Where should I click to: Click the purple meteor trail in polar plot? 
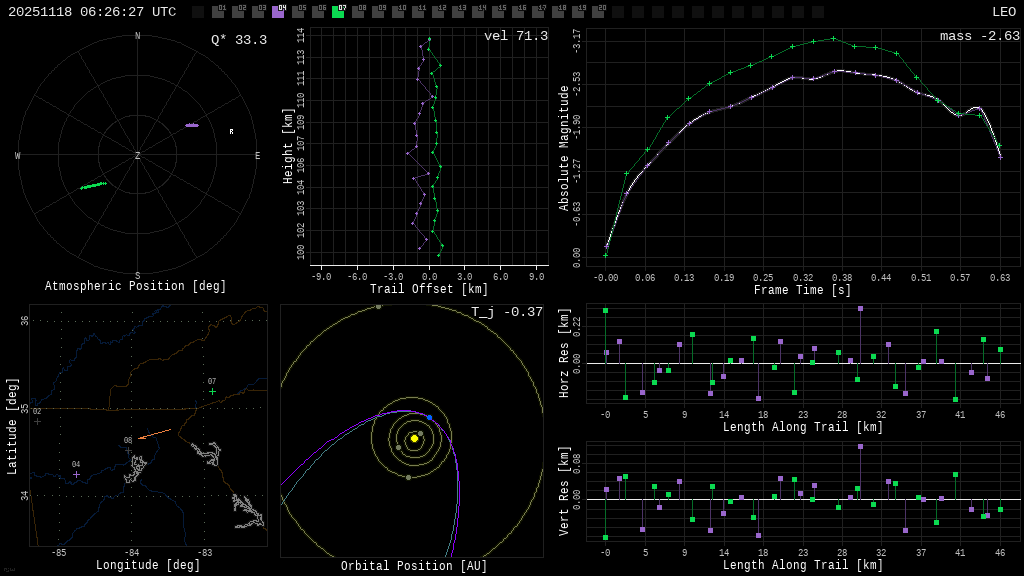point(191,125)
